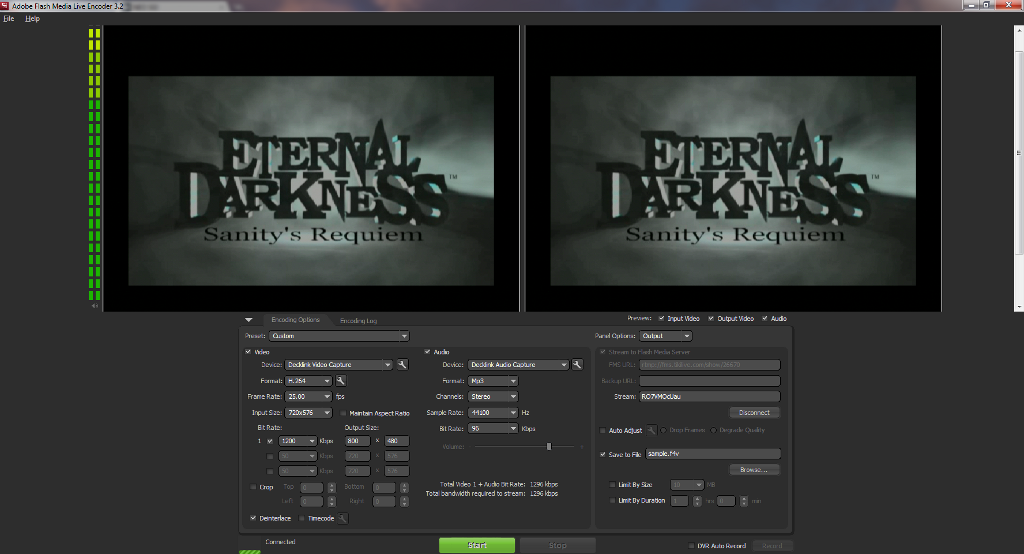Uncheck the first bit rate stream checkbox
This screenshot has width=1024, height=554.
coord(270,441)
